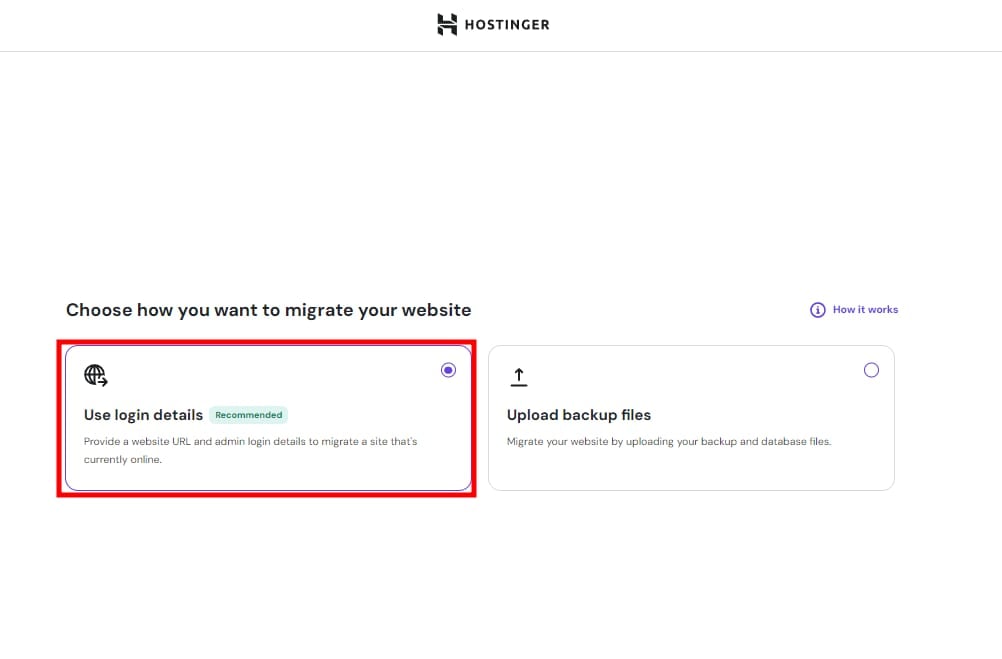
Task: Select the Use login details radio button
Action: click(x=448, y=370)
